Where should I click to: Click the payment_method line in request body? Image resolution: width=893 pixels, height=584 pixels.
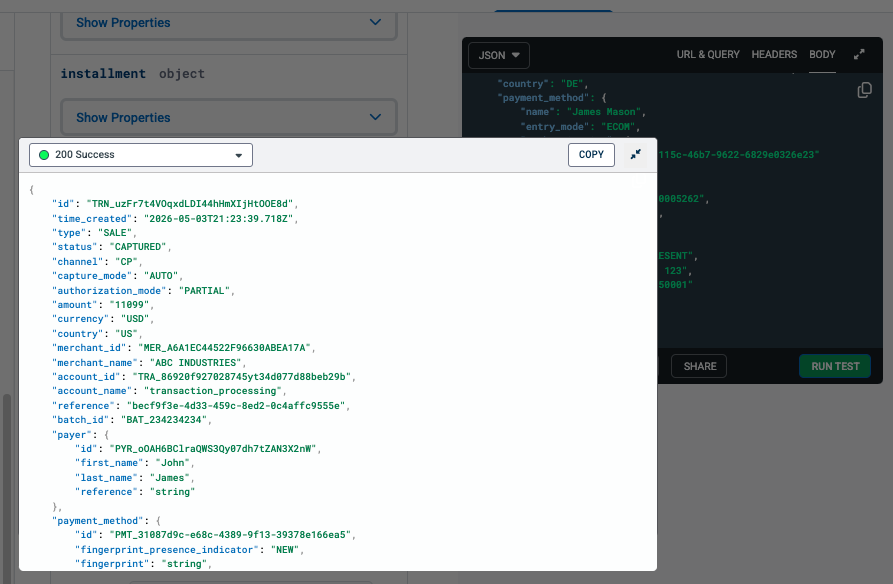coord(552,98)
